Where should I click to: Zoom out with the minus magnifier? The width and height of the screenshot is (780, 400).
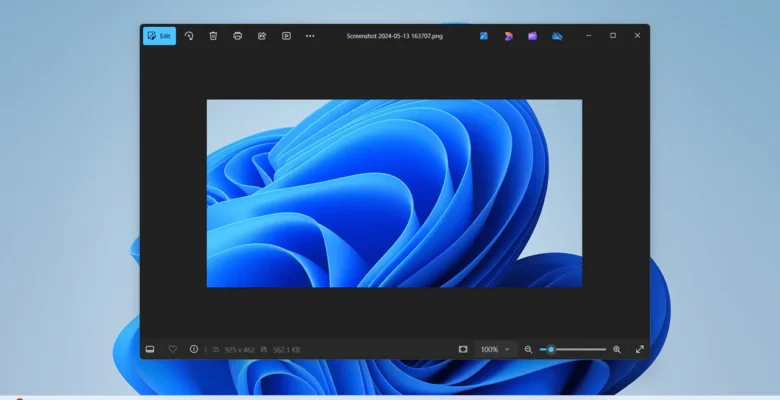pyautogui.click(x=529, y=349)
